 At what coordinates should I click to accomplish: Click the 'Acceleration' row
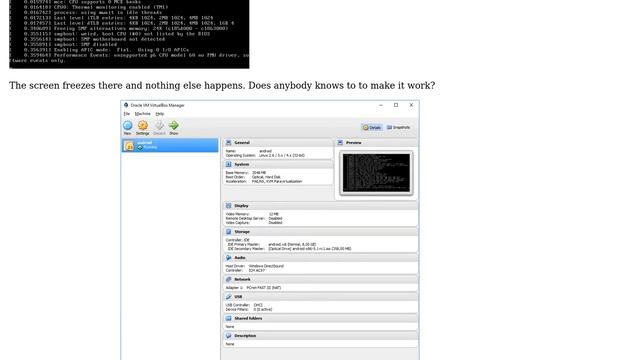pos(264,181)
